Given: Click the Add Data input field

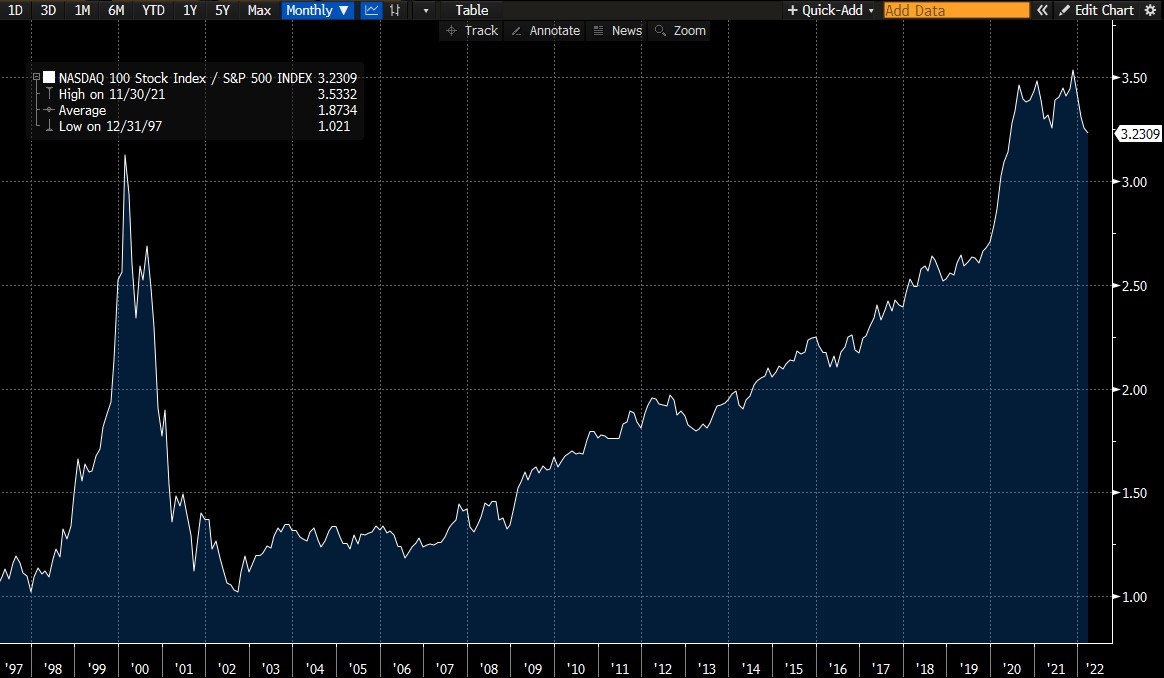Looking at the screenshot, I should pyautogui.click(x=955, y=10).
